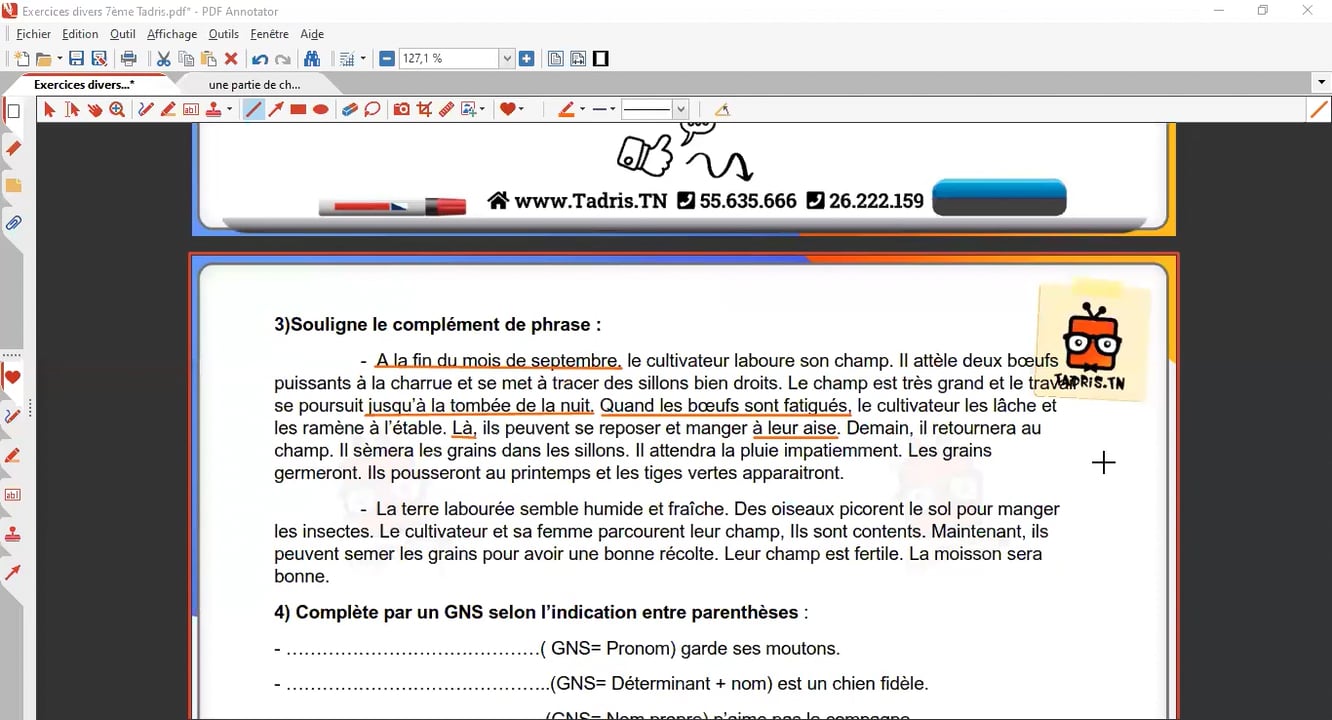Click the Insert image tool

click(x=469, y=110)
